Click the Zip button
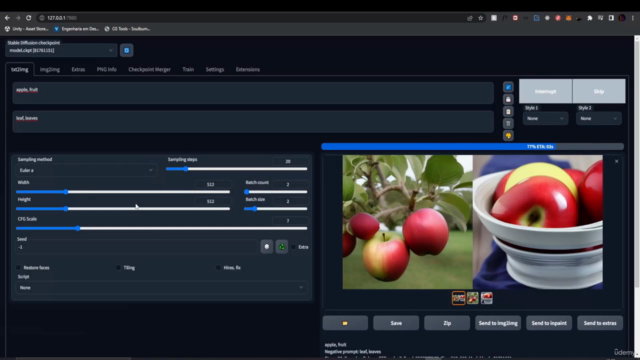 point(447,323)
